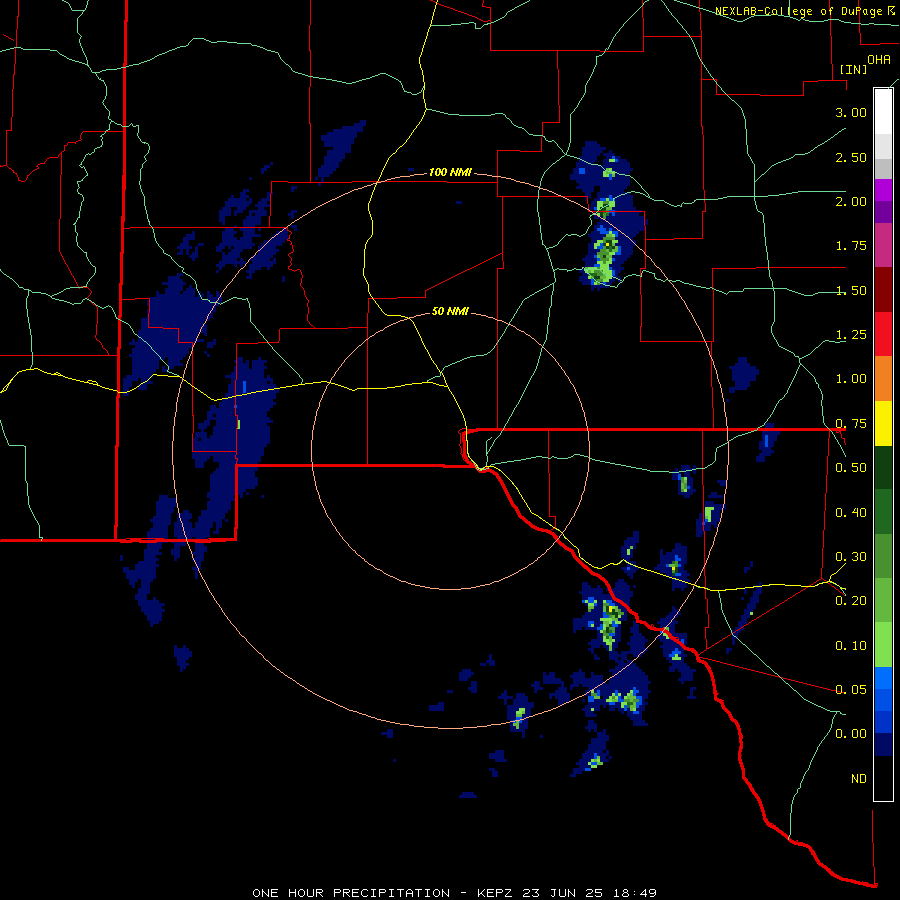
Task: Click the 2.00 scale value
Action: point(851,201)
